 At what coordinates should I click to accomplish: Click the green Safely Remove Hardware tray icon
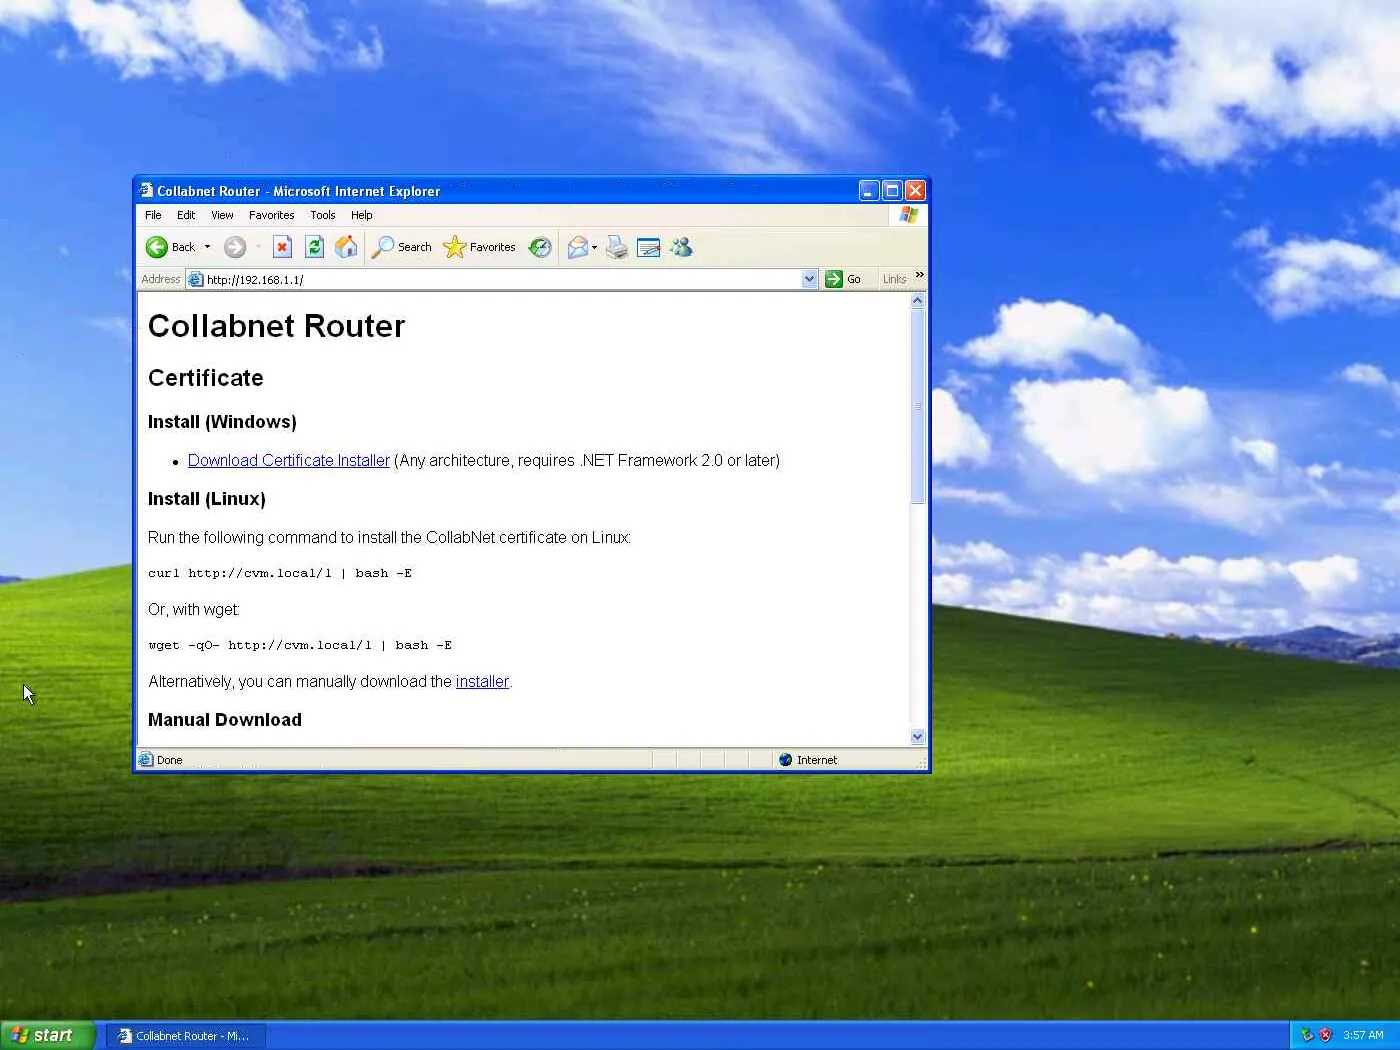tap(1306, 1035)
